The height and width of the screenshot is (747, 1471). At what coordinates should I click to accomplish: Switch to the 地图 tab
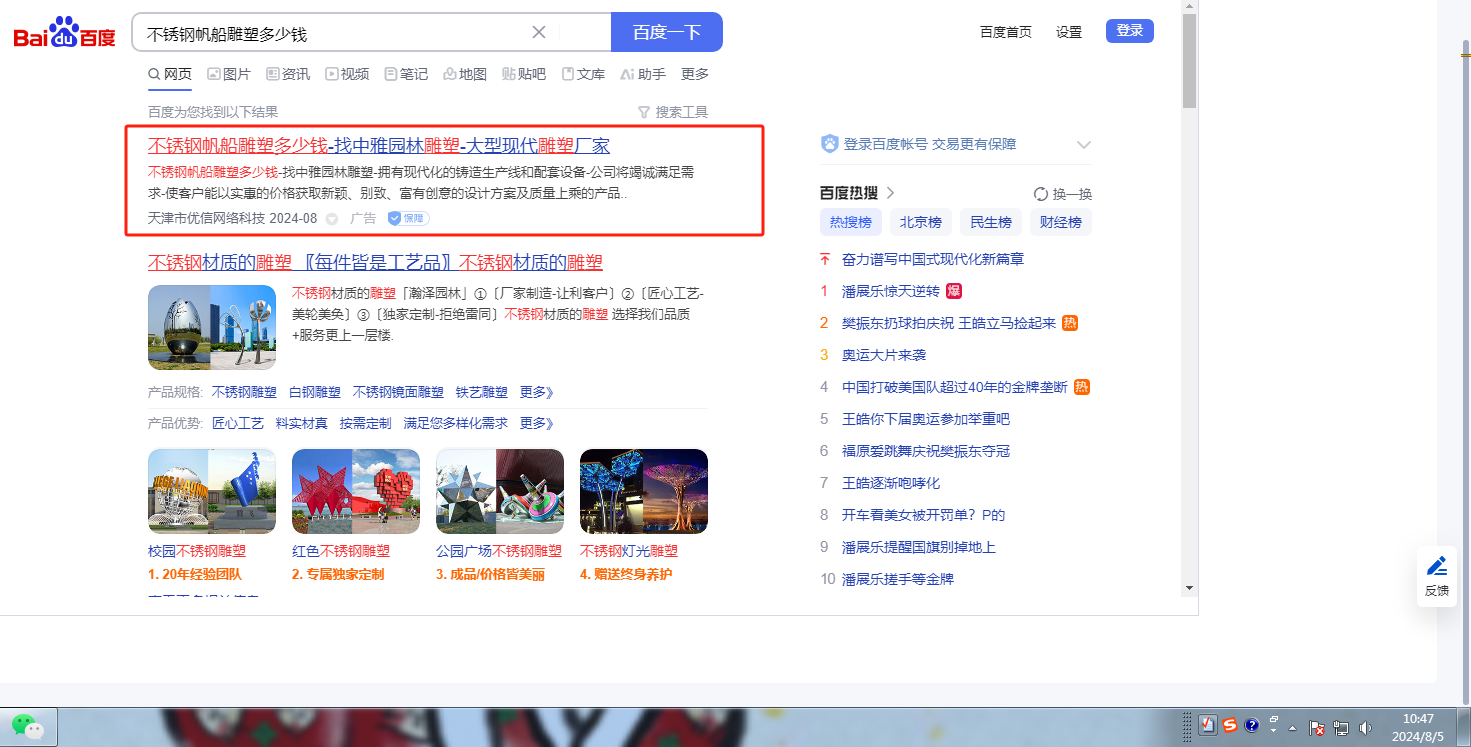tap(465, 74)
